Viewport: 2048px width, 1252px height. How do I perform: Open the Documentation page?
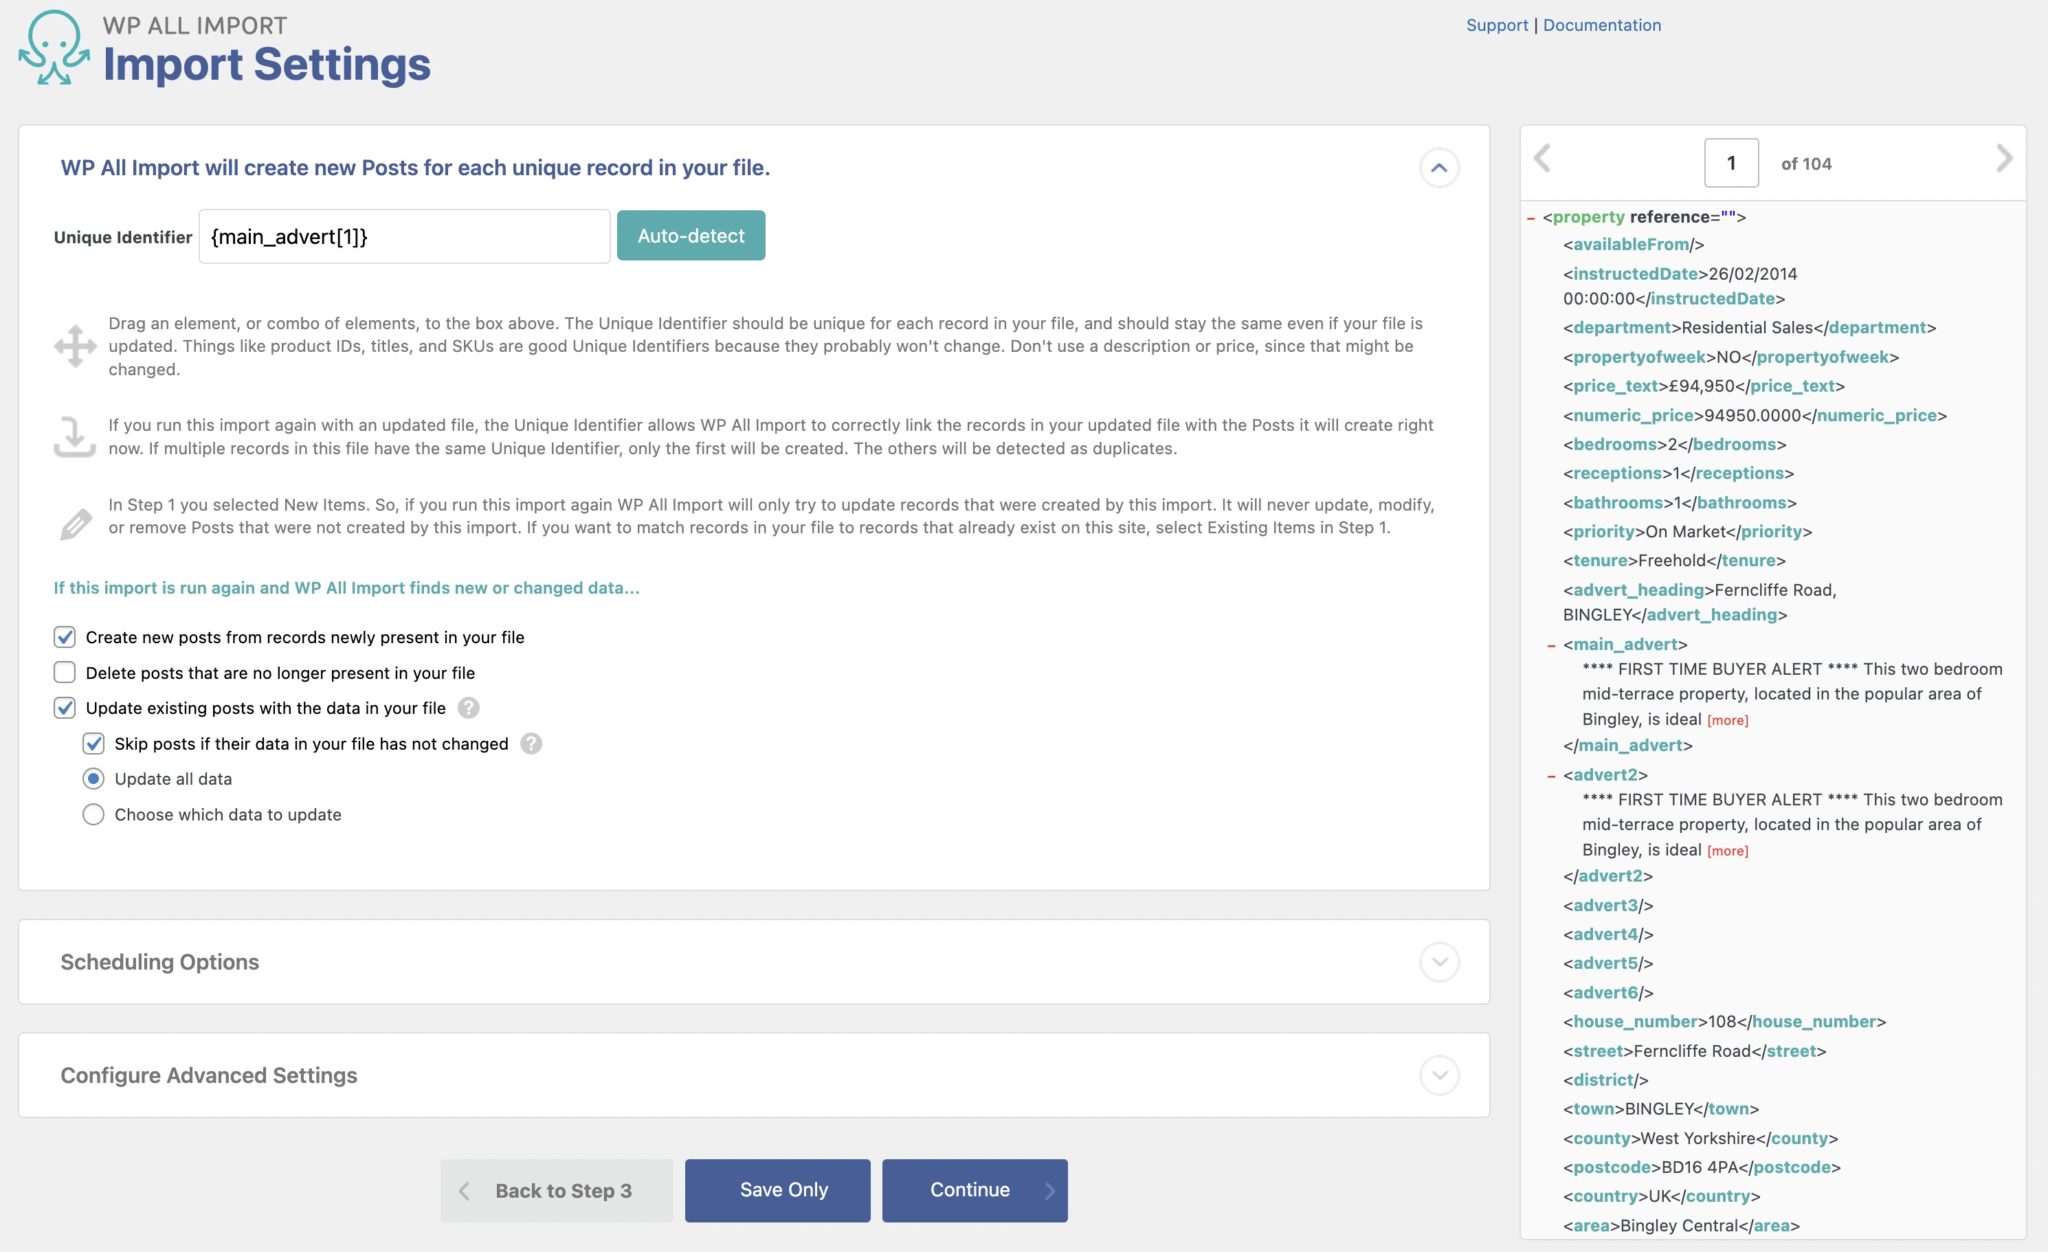(x=1601, y=25)
